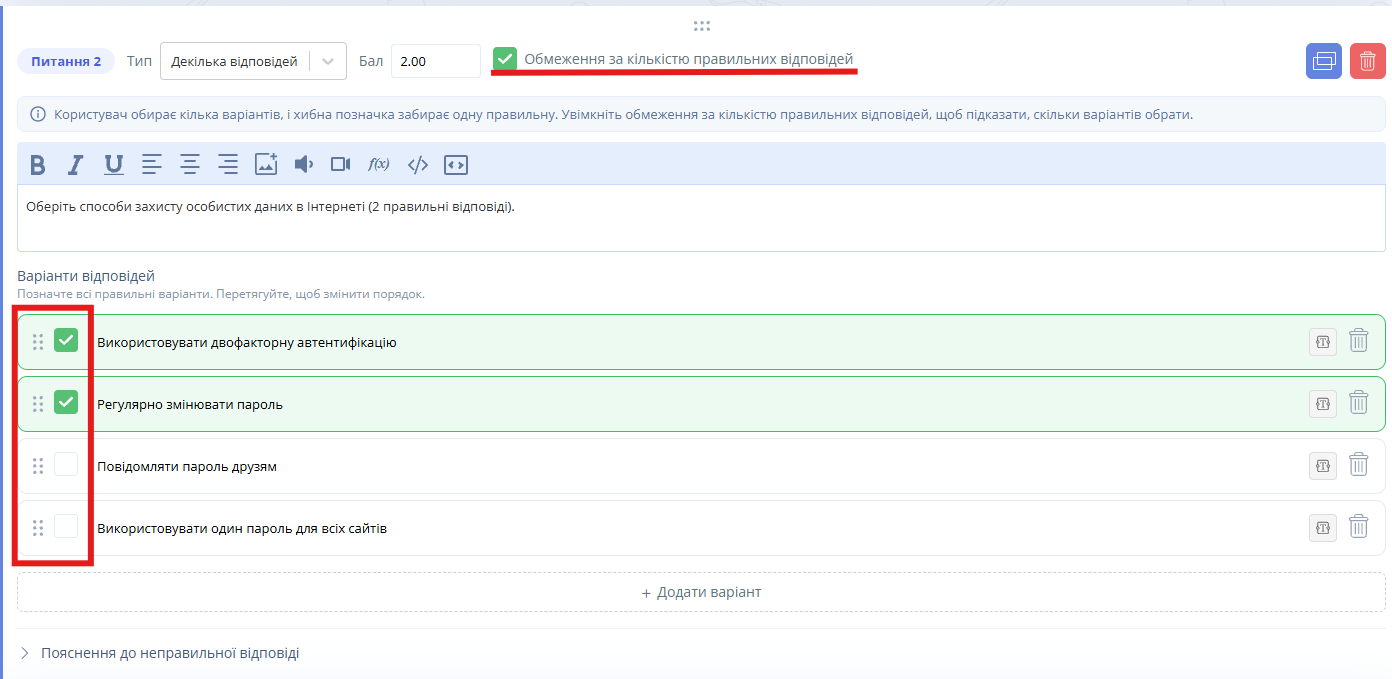Click the drag handle of the last answer option

[38, 528]
